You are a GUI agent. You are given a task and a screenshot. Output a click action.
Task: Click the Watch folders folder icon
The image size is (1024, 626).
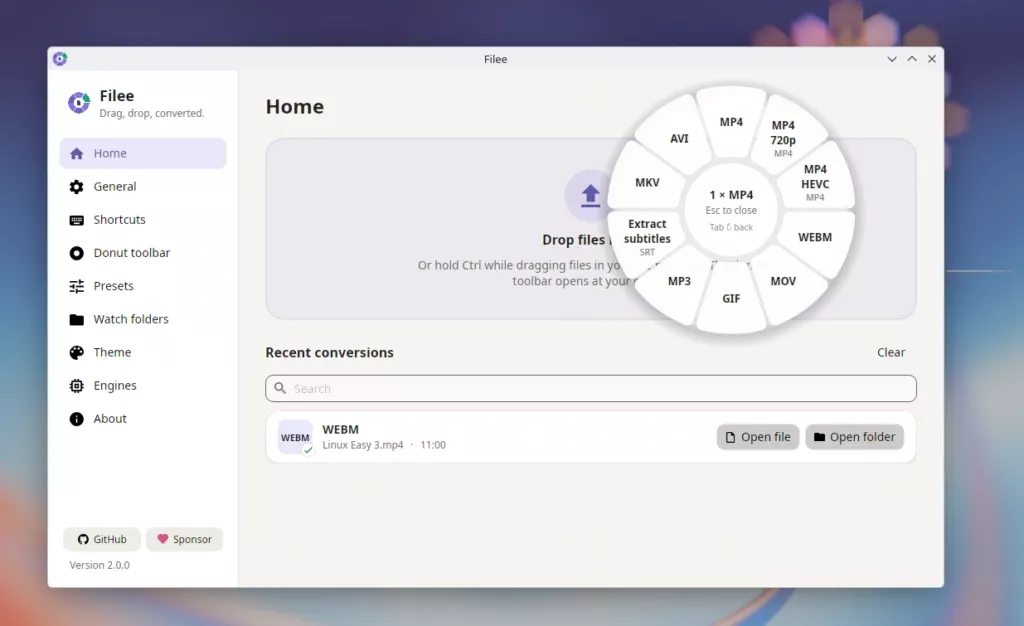[76, 319]
